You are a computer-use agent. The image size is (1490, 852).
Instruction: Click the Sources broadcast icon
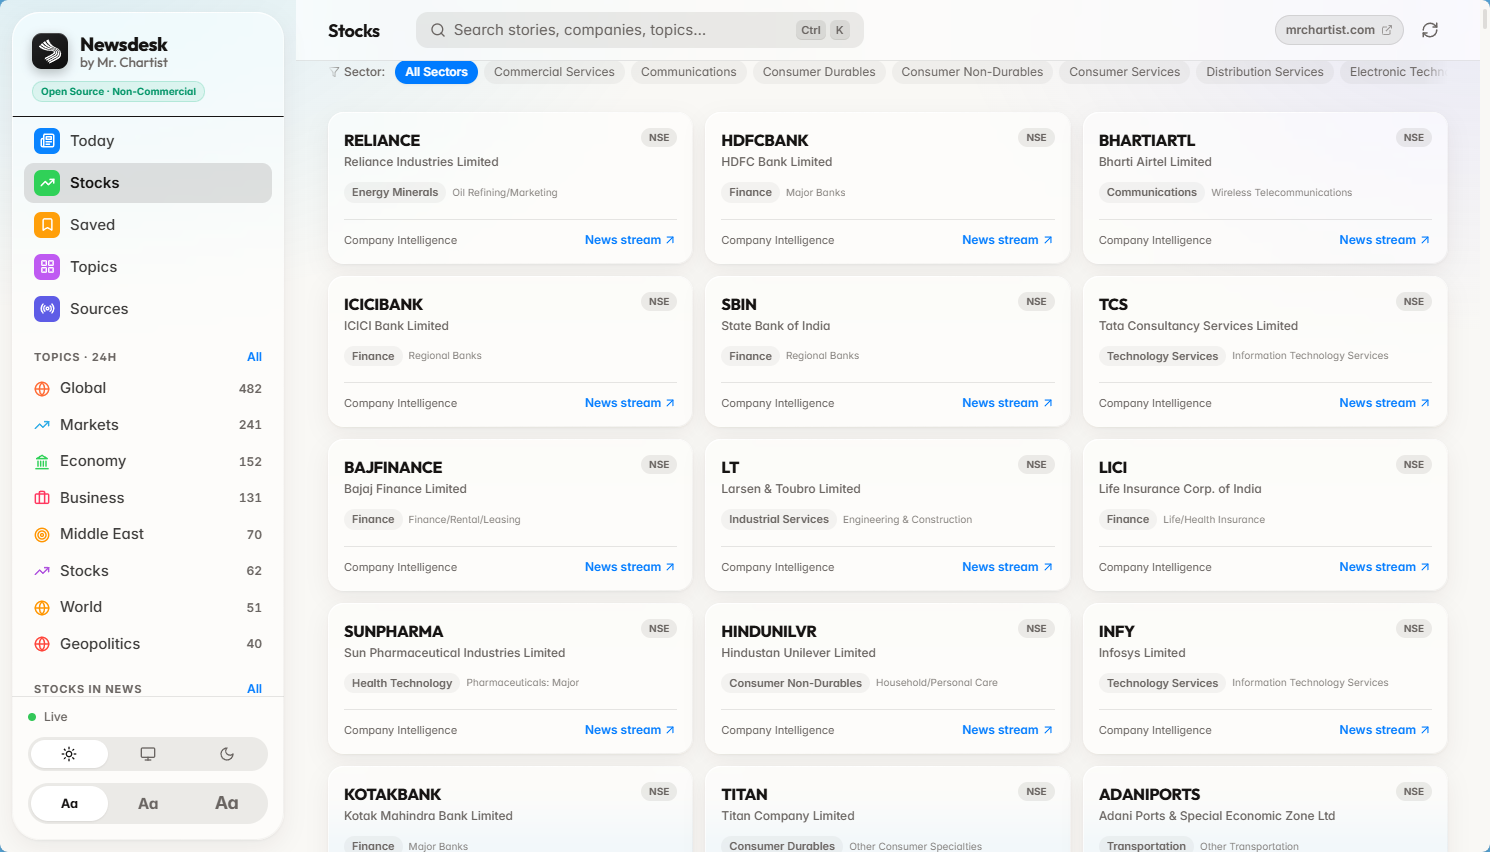tap(47, 309)
